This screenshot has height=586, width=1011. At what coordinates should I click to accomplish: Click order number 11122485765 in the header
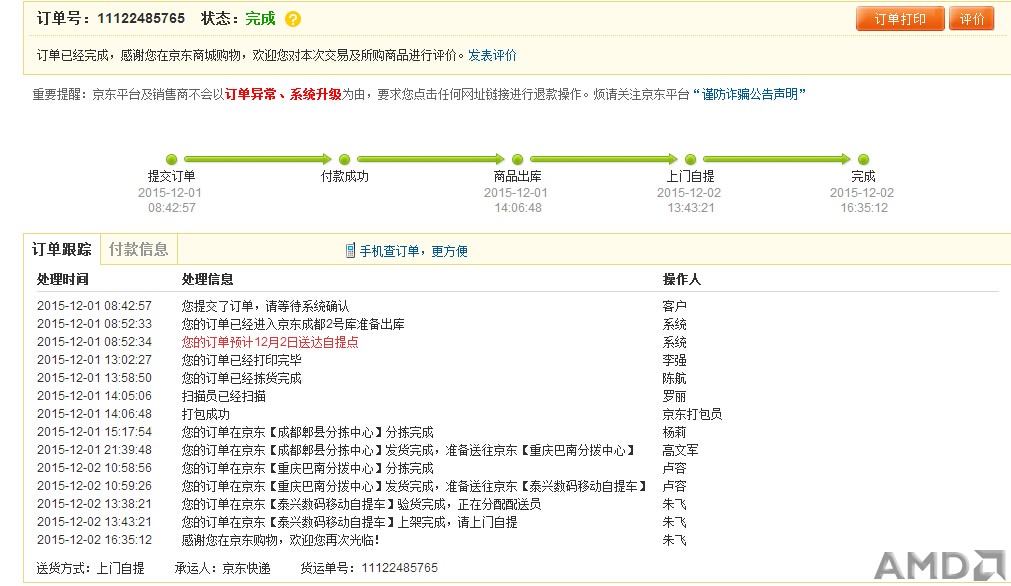pos(141,18)
